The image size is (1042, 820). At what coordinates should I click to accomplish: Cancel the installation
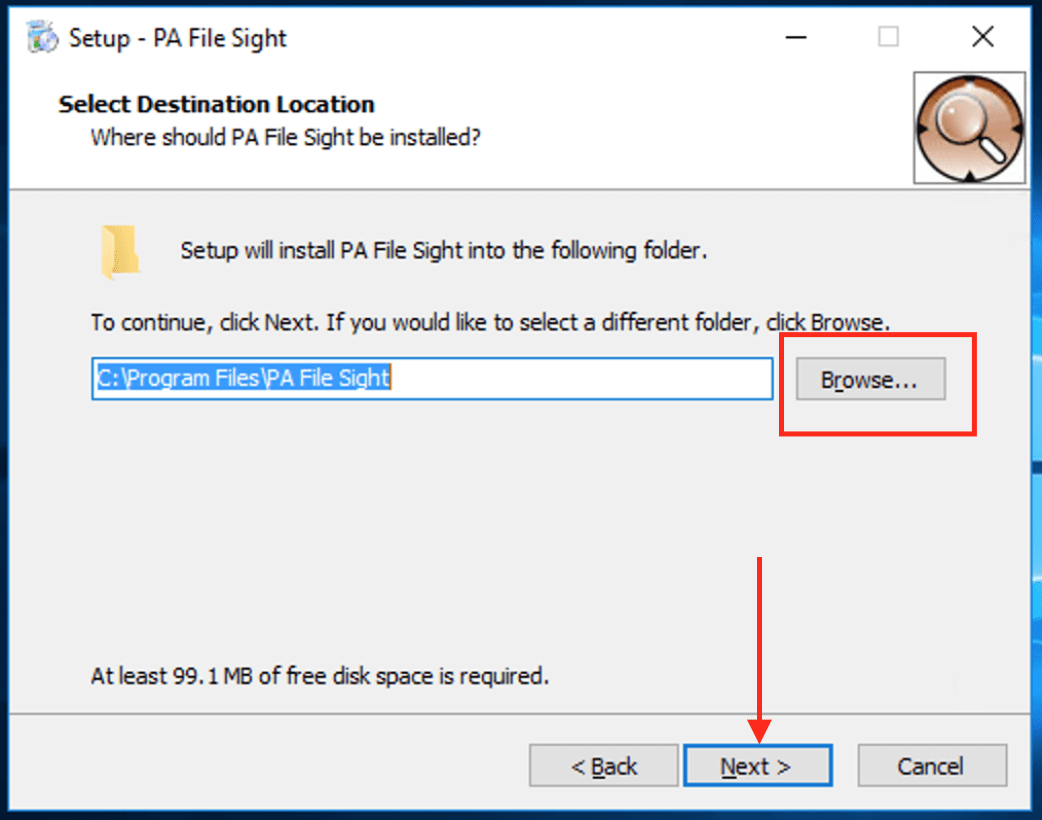click(931, 767)
